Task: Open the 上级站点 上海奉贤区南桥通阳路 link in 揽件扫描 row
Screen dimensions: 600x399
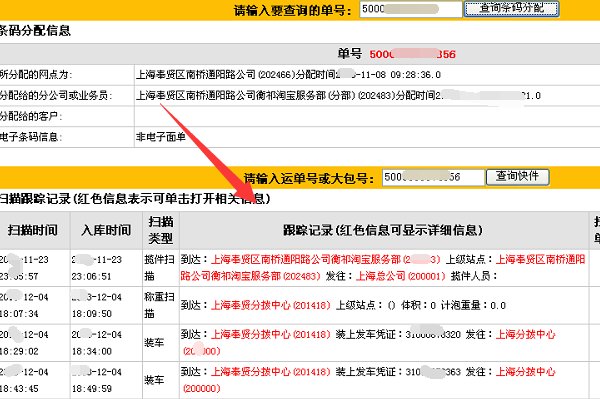Action: point(540,260)
